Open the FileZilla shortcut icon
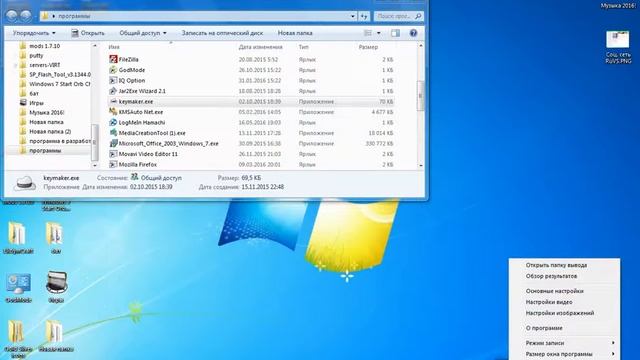 coord(113,59)
